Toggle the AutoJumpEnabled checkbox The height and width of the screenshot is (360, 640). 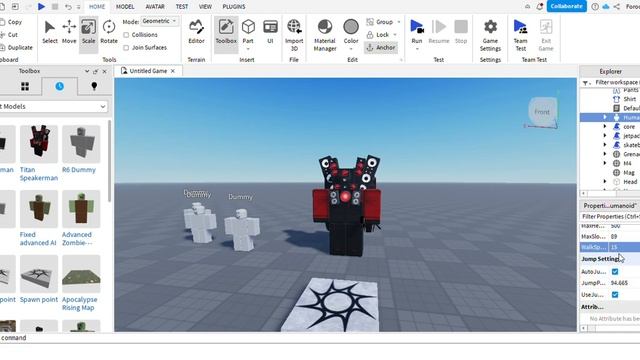pos(615,271)
